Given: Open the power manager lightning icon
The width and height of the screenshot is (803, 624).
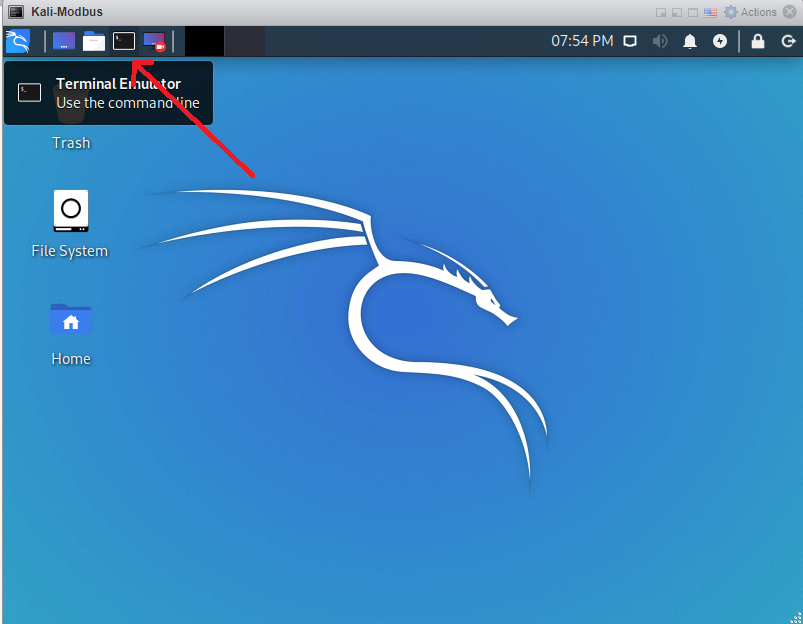Looking at the screenshot, I should tap(720, 41).
